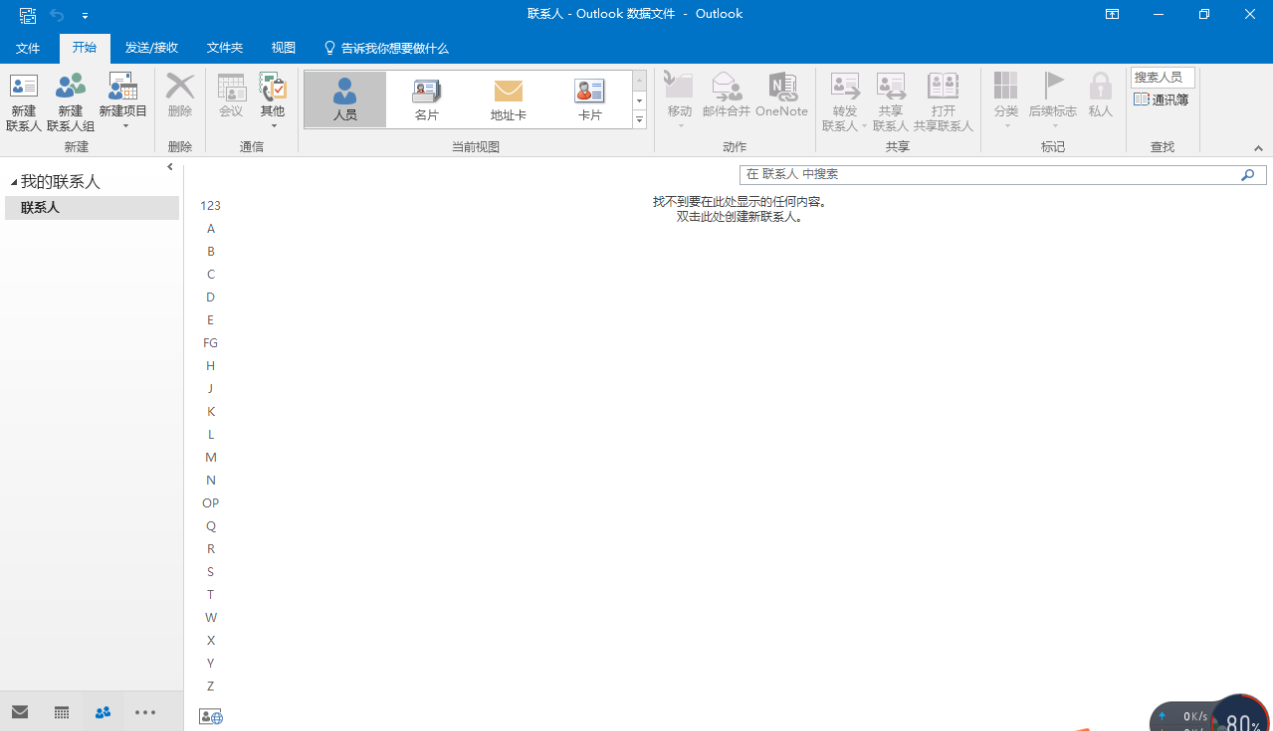Image resolution: width=1273 pixels, height=731 pixels.
Task: Switch to the 视图 tab
Action: [x=283, y=48]
